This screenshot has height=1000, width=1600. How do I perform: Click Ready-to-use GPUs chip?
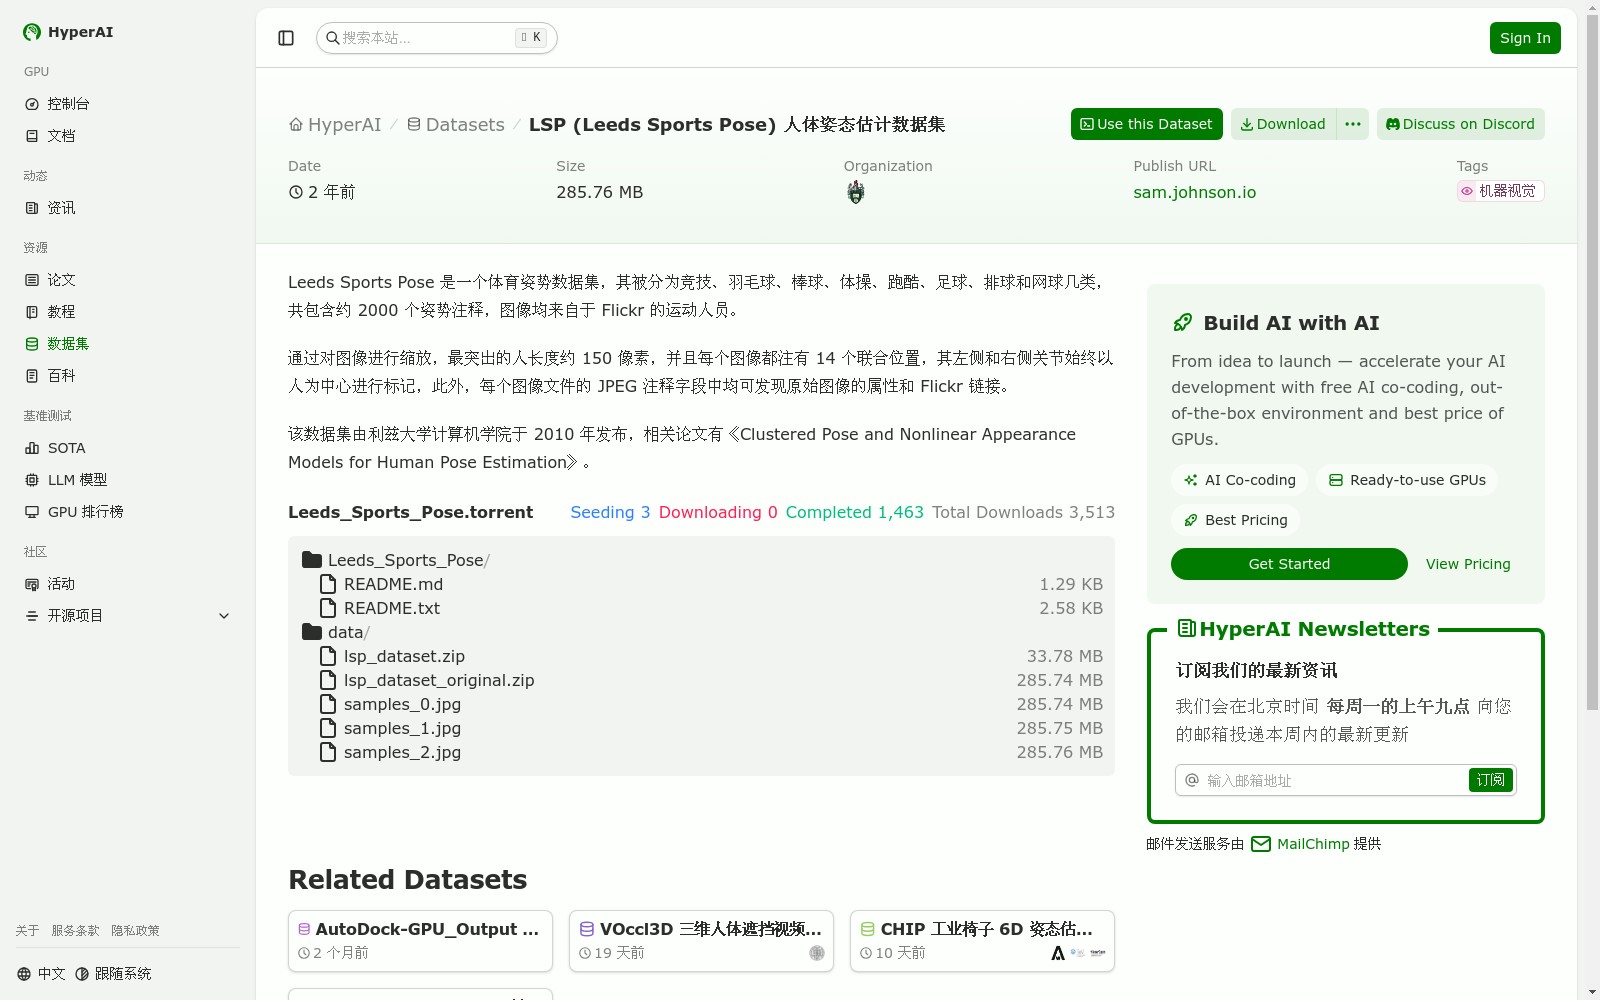coord(1407,480)
